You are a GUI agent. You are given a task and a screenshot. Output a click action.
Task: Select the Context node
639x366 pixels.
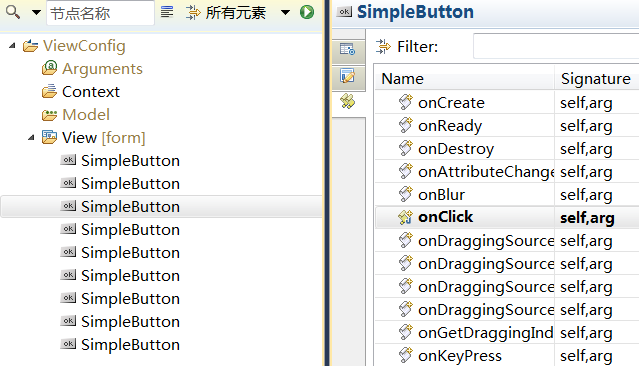tap(91, 92)
